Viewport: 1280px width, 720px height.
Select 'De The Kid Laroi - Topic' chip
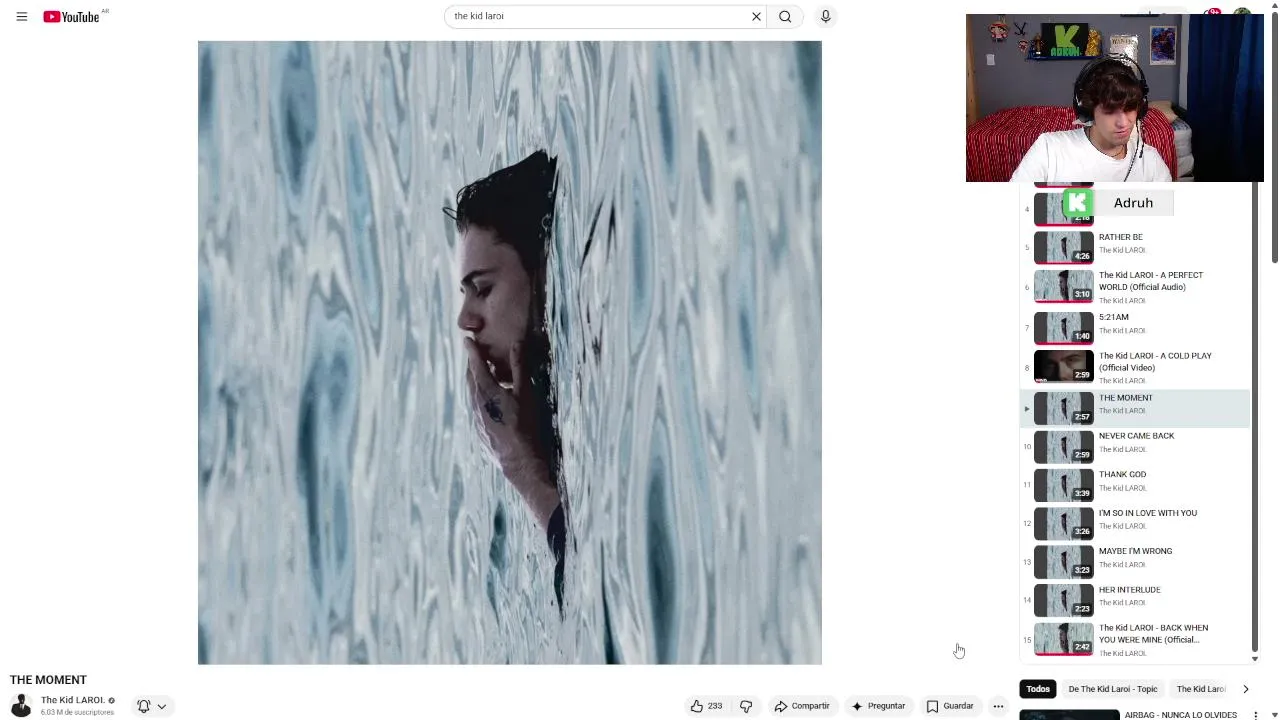1112,689
